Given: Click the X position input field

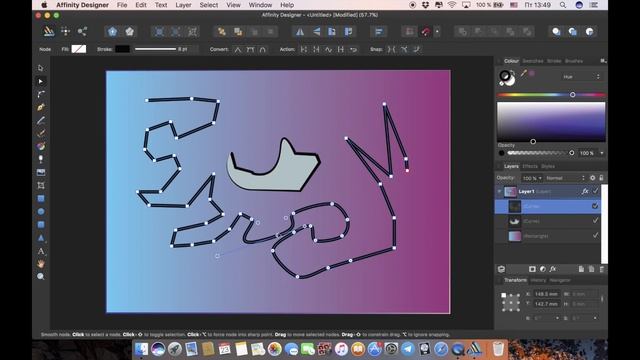Looking at the screenshot, I should [546, 294].
